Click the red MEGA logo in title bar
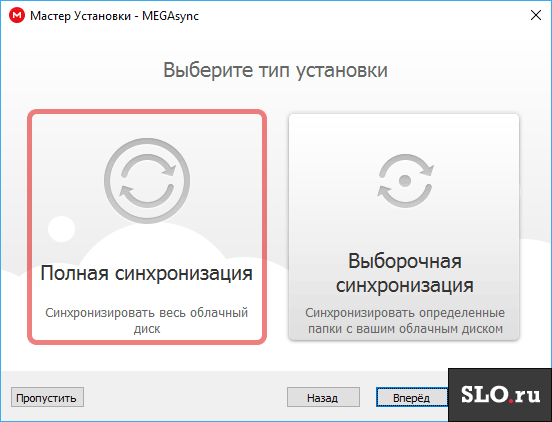552x422 pixels. [x=17, y=15]
